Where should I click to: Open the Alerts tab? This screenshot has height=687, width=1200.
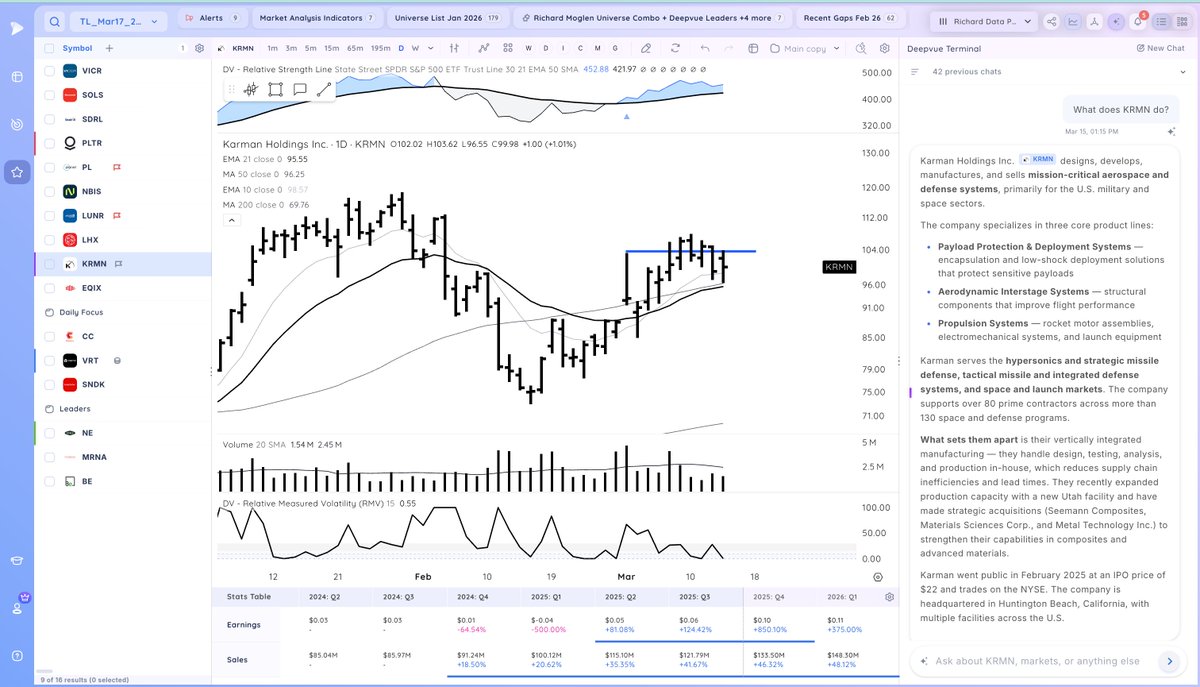213,18
